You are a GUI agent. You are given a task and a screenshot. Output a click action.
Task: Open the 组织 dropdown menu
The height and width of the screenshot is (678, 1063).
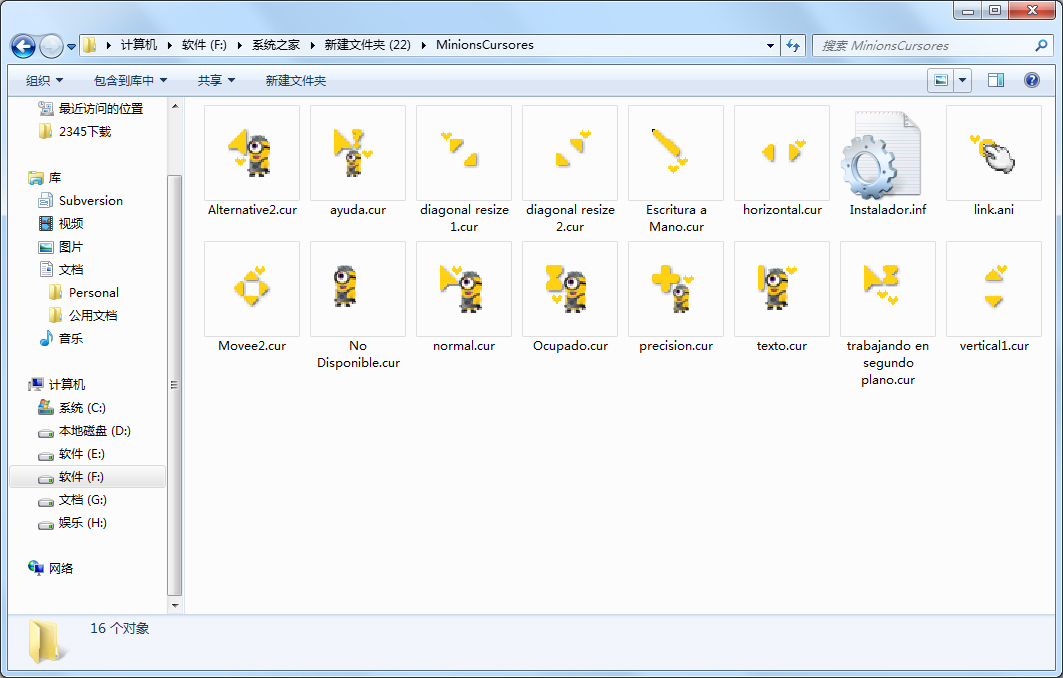point(44,81)
